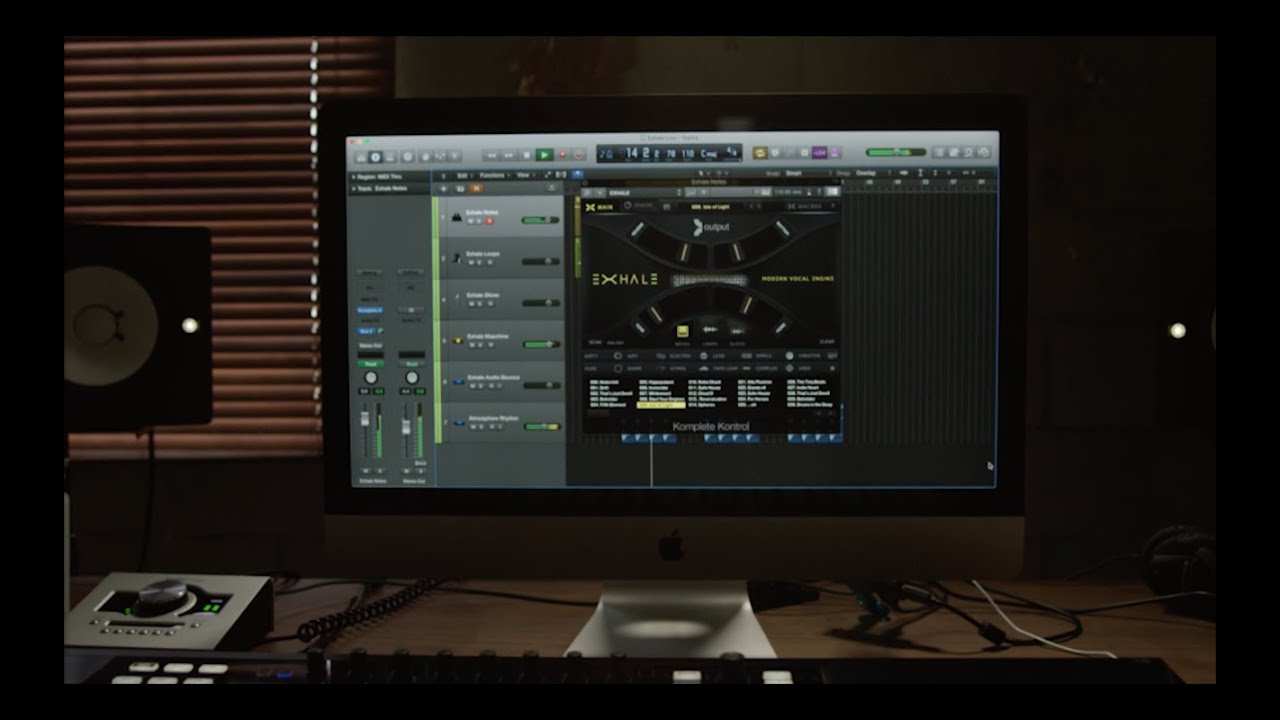
Task: Select the highlighted yellow preset in the list
Action: pos(660,406)
